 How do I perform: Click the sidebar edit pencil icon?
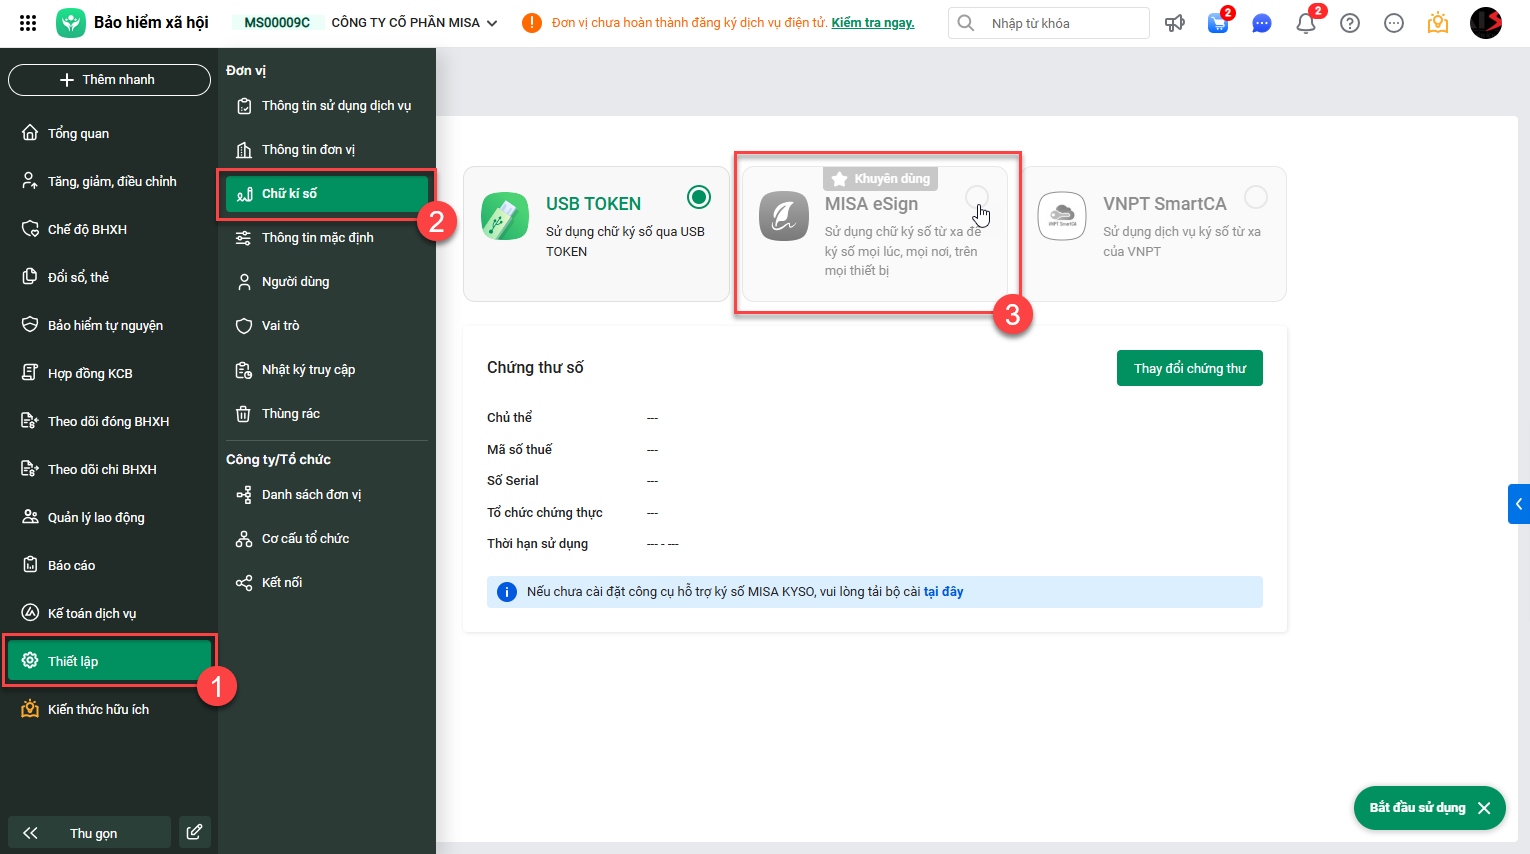195,832
